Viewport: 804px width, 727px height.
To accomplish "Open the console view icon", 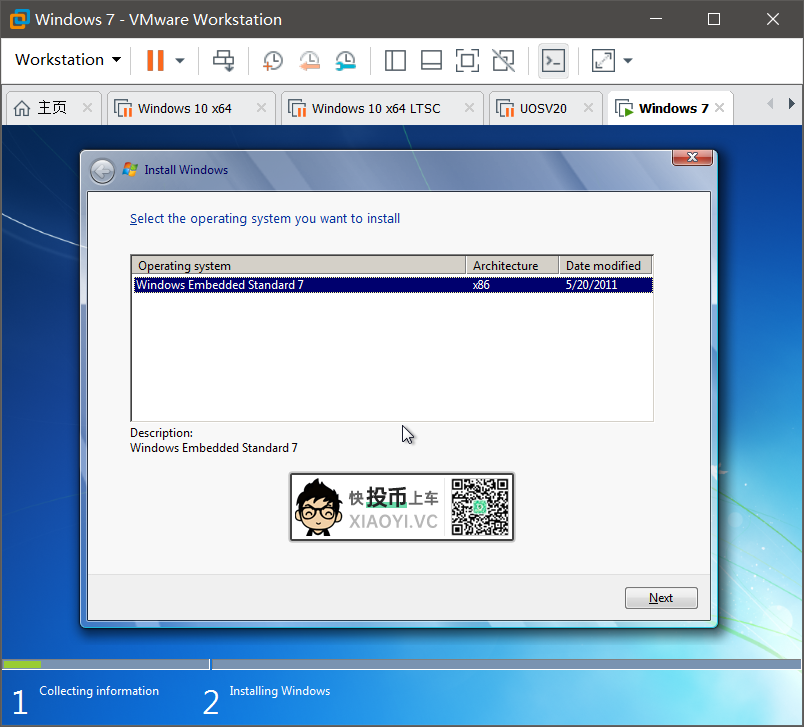I will pyautogui.click(x=553, y=60).
